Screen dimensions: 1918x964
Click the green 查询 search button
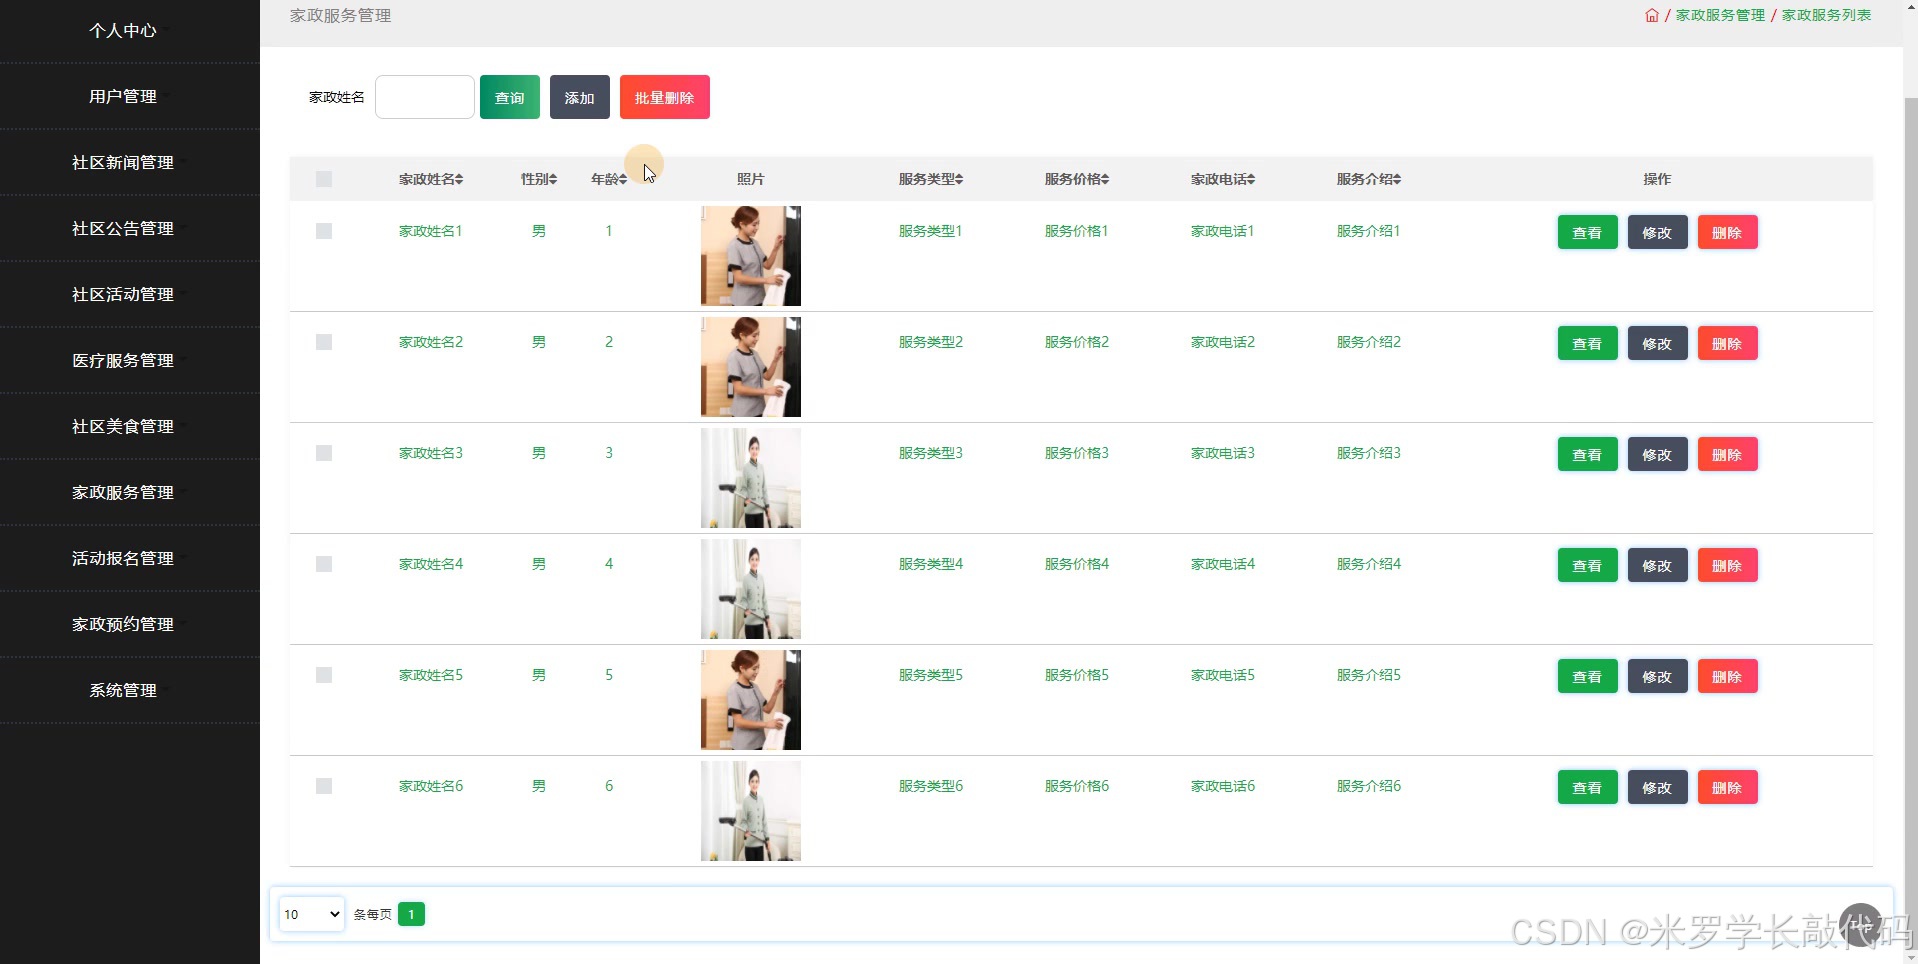tap(510, 97)
